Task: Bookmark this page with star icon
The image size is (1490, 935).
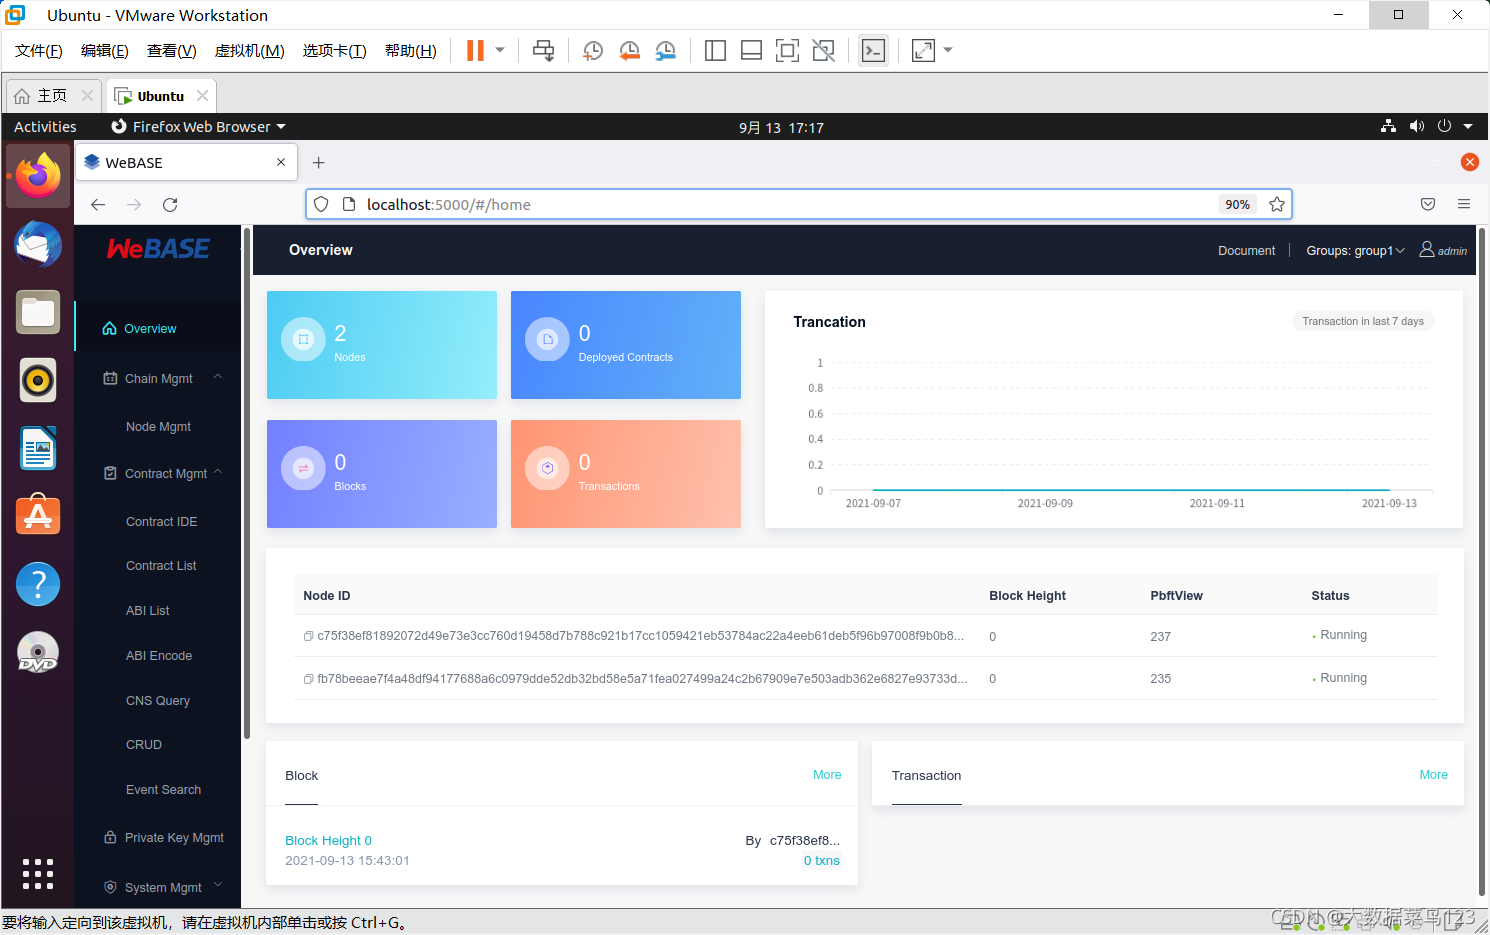Action: click(1277, 204)
